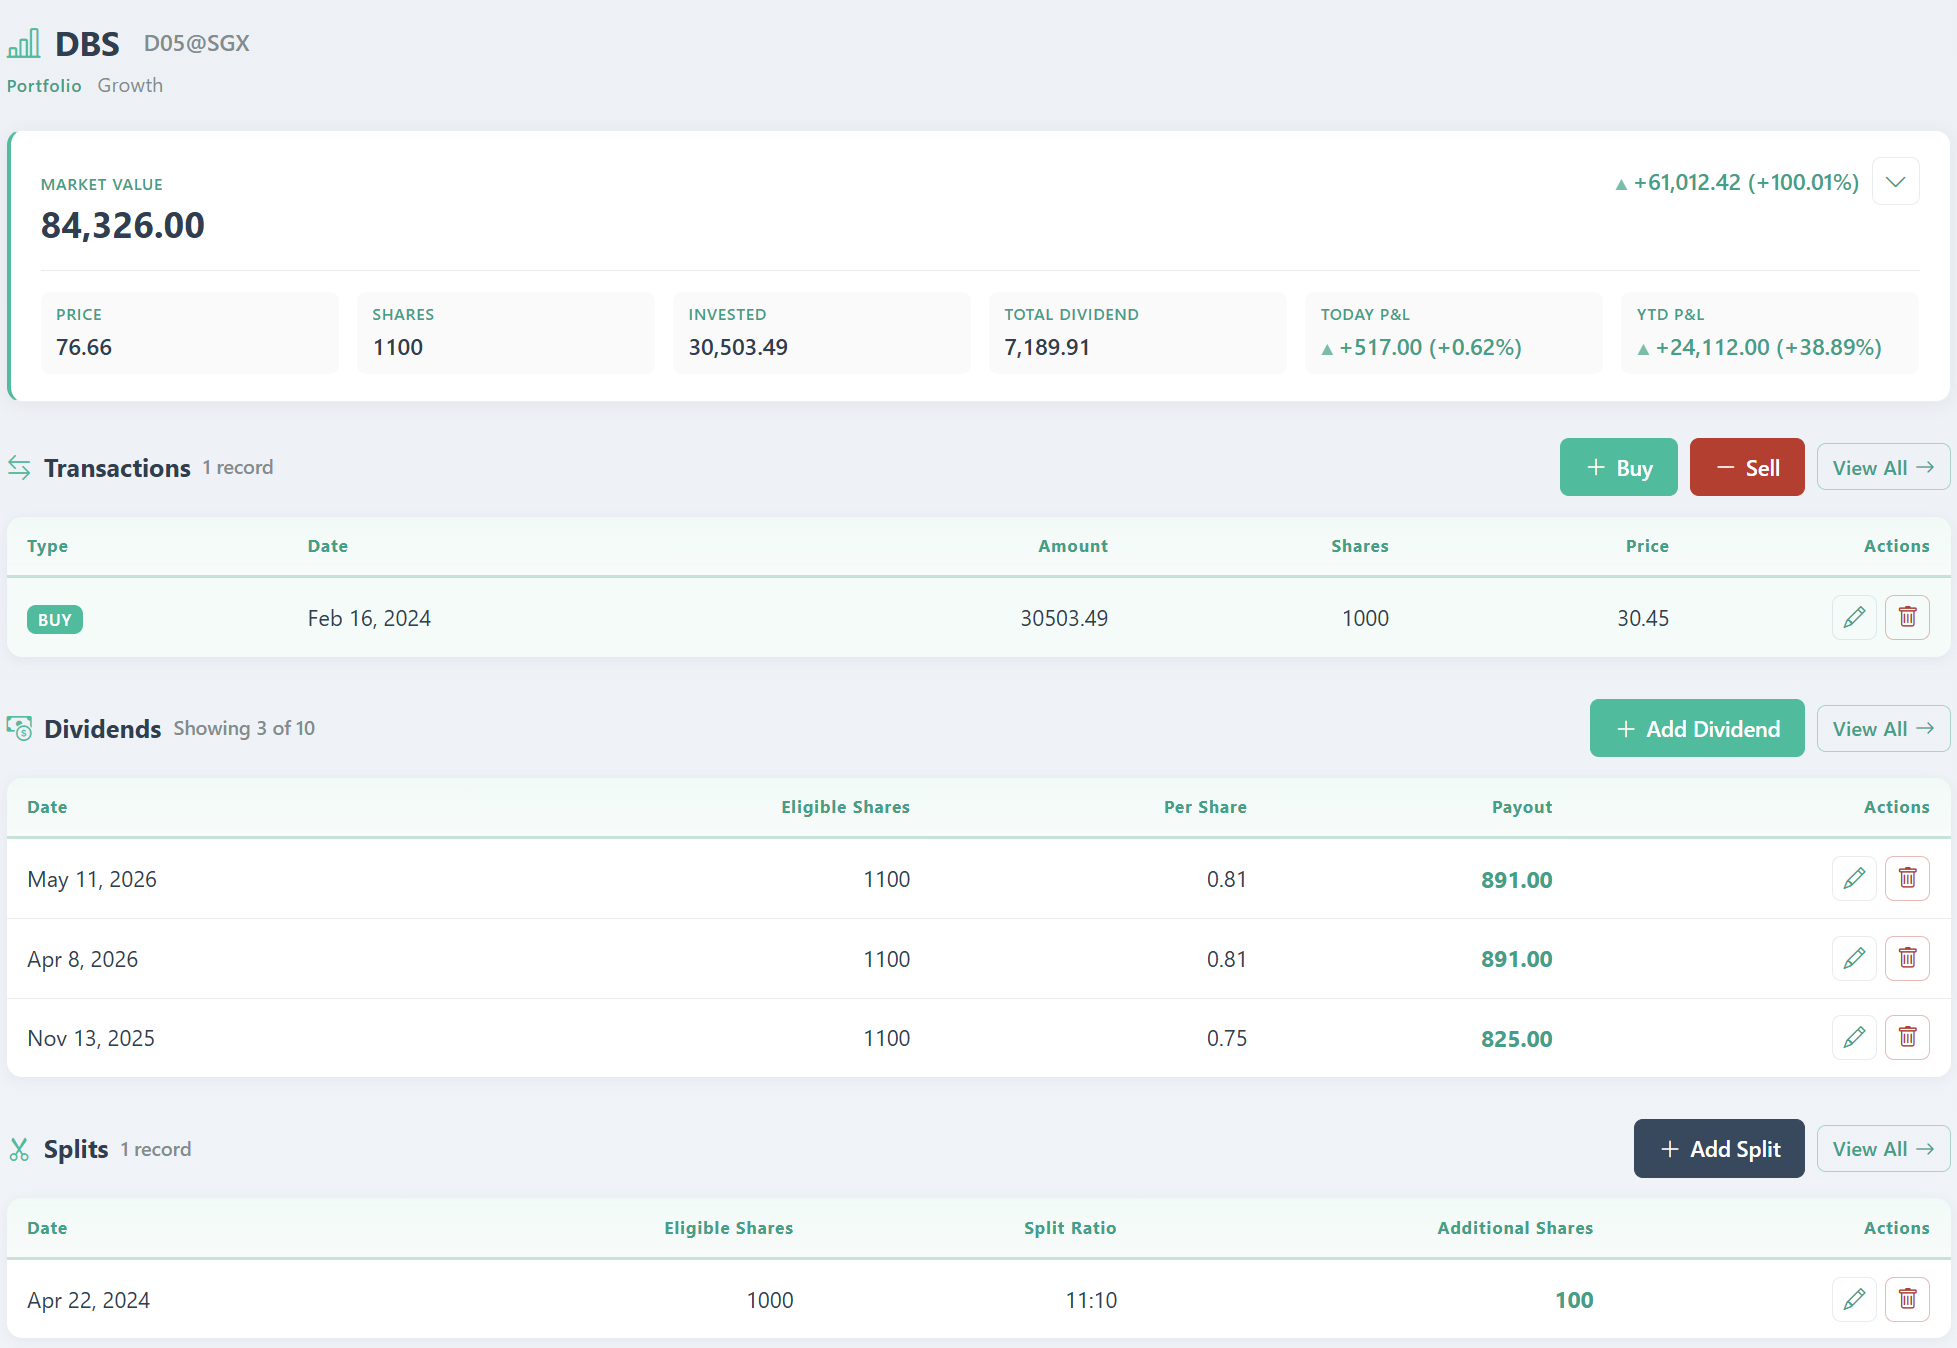This screenshot has height=1348, width=1957.
Task: Click the Nov 13, 2025 payout 825.00
Action: click(x=1517, y=1039)
